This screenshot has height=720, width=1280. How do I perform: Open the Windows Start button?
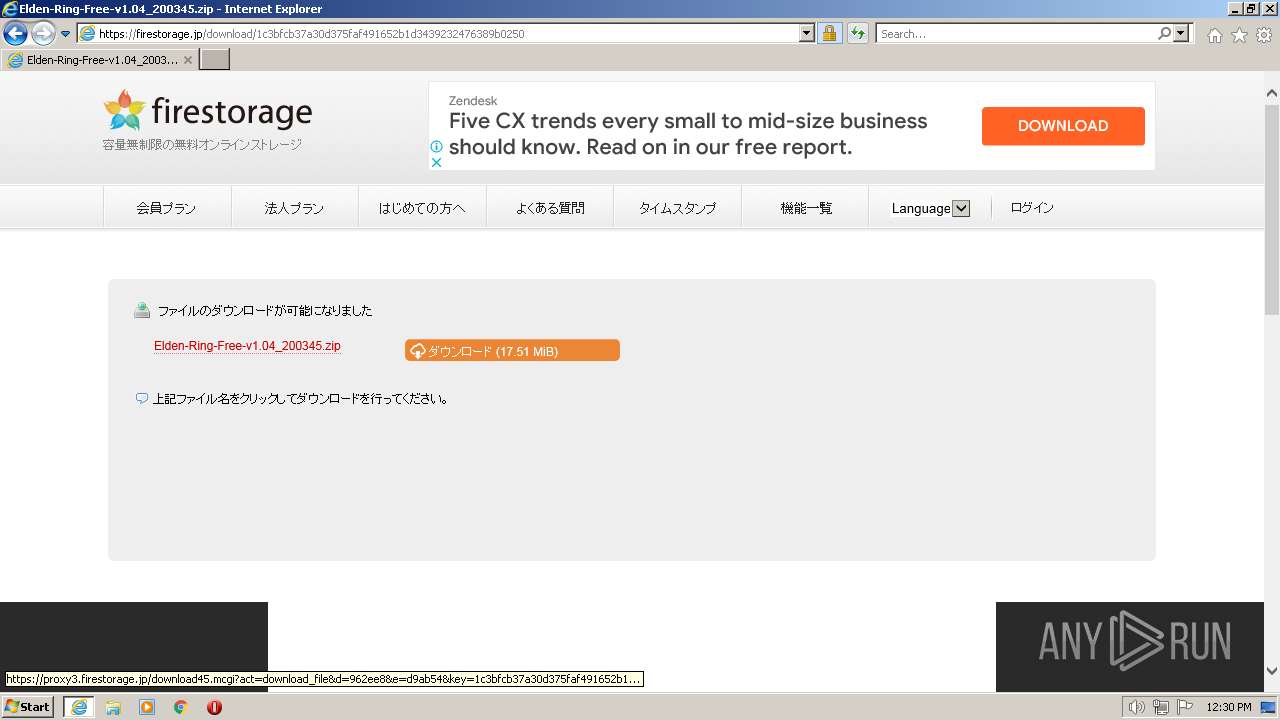coord(28,707)
